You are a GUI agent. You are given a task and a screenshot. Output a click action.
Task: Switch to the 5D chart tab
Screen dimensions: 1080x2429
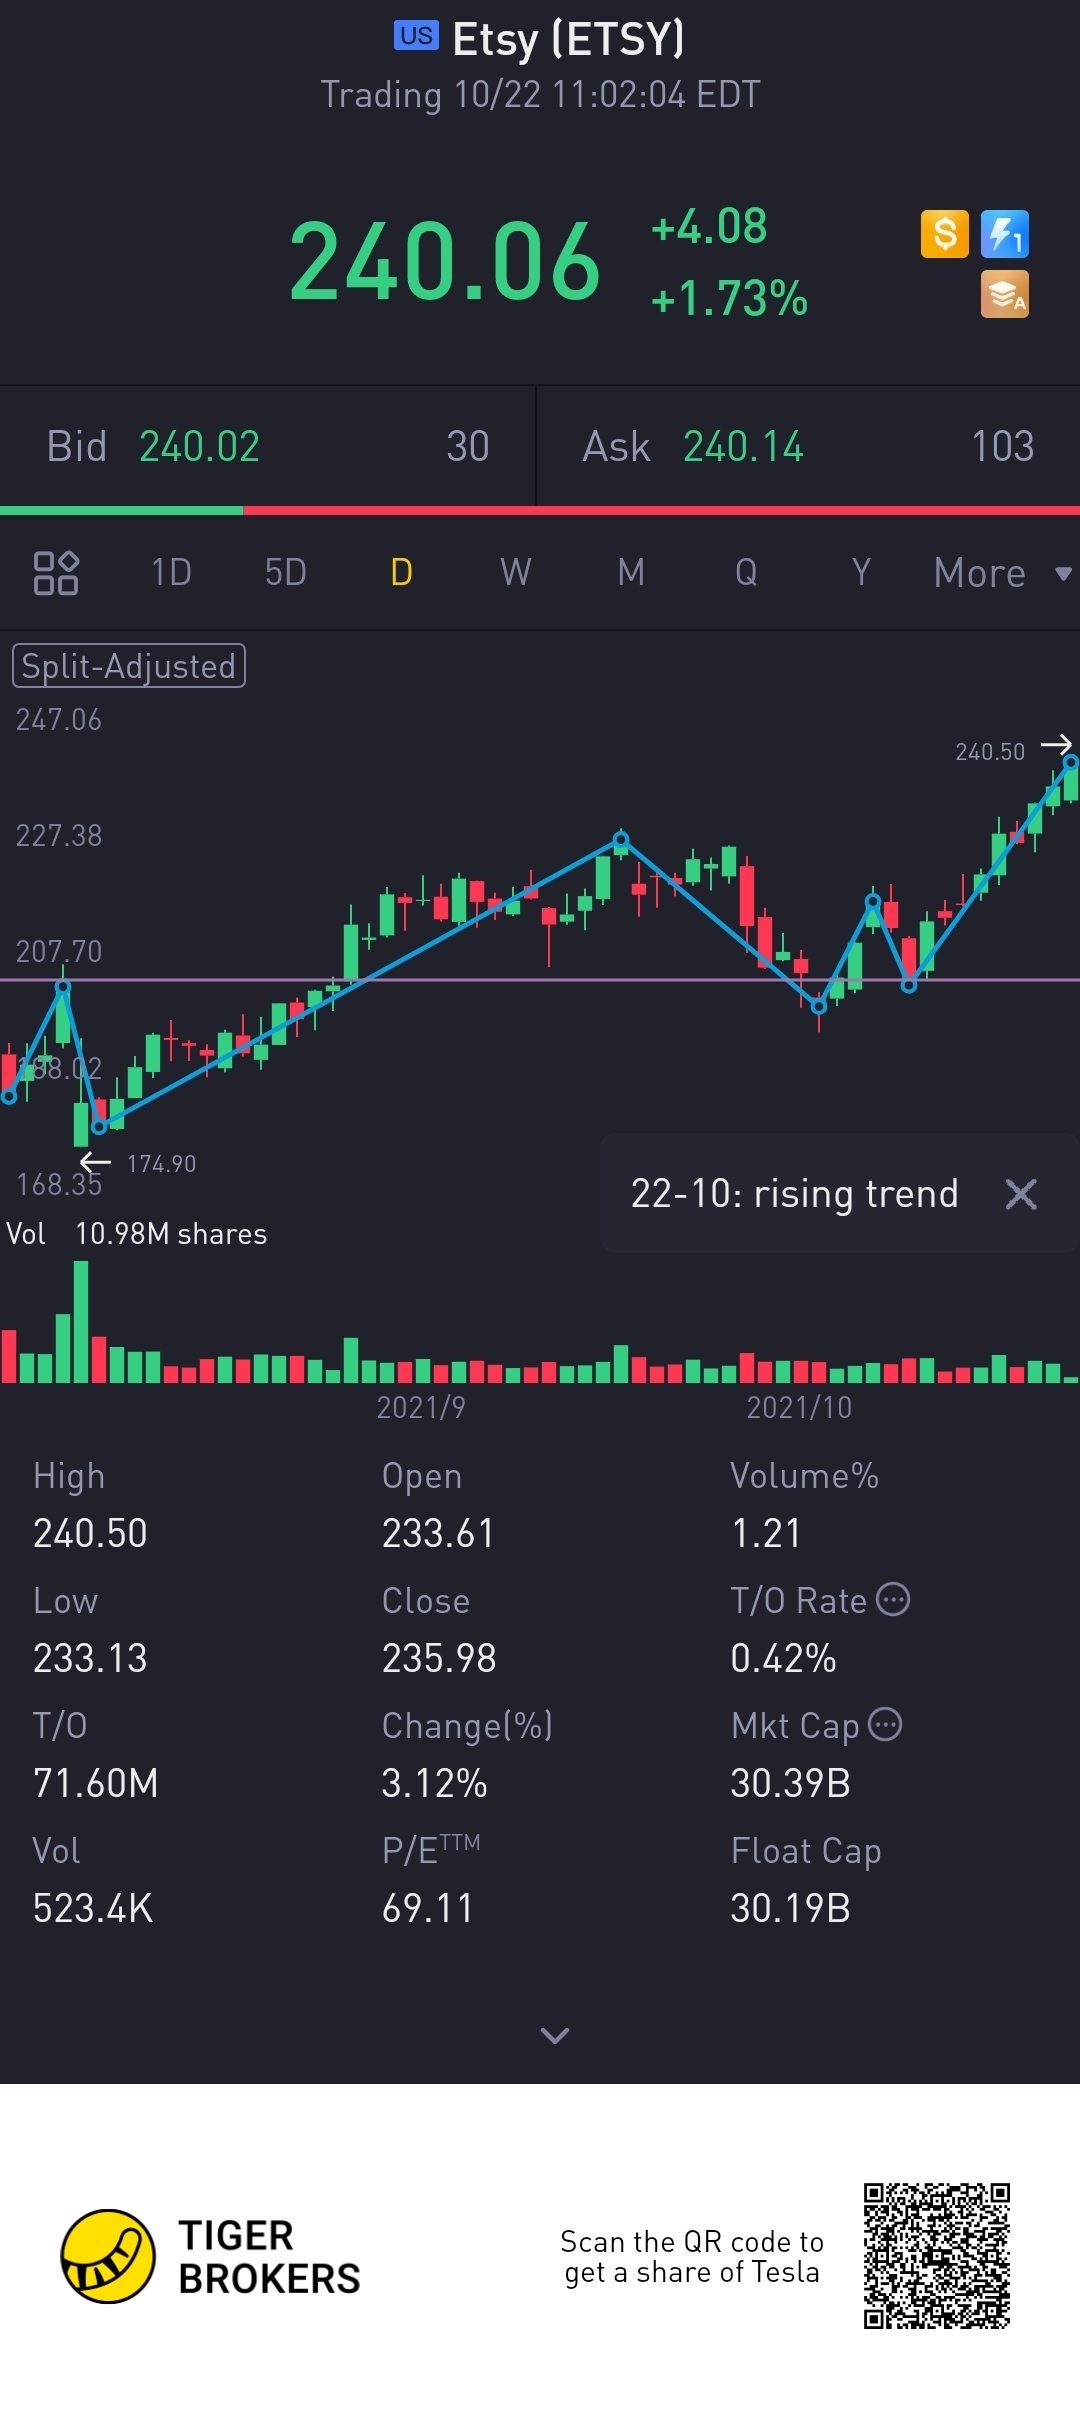[285, 573]
